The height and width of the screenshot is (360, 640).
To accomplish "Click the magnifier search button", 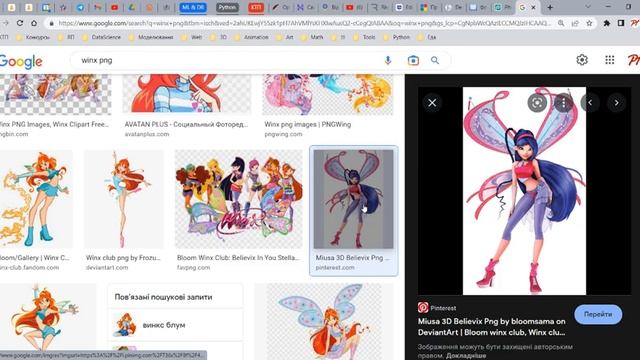I will pyautogui.click(x=435, y=60).
